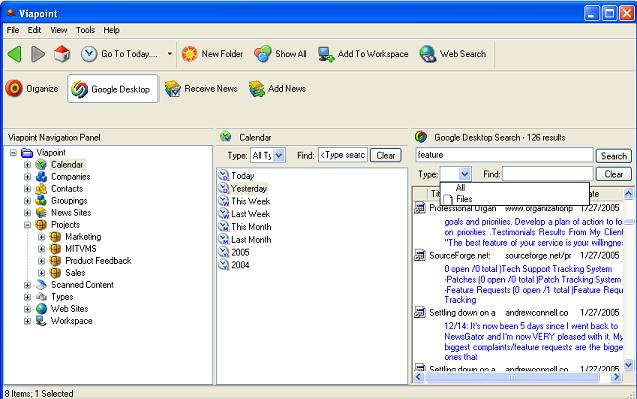Go to the Home icon
The width and height of the screenshot is (637, 399).
(62, 54)
